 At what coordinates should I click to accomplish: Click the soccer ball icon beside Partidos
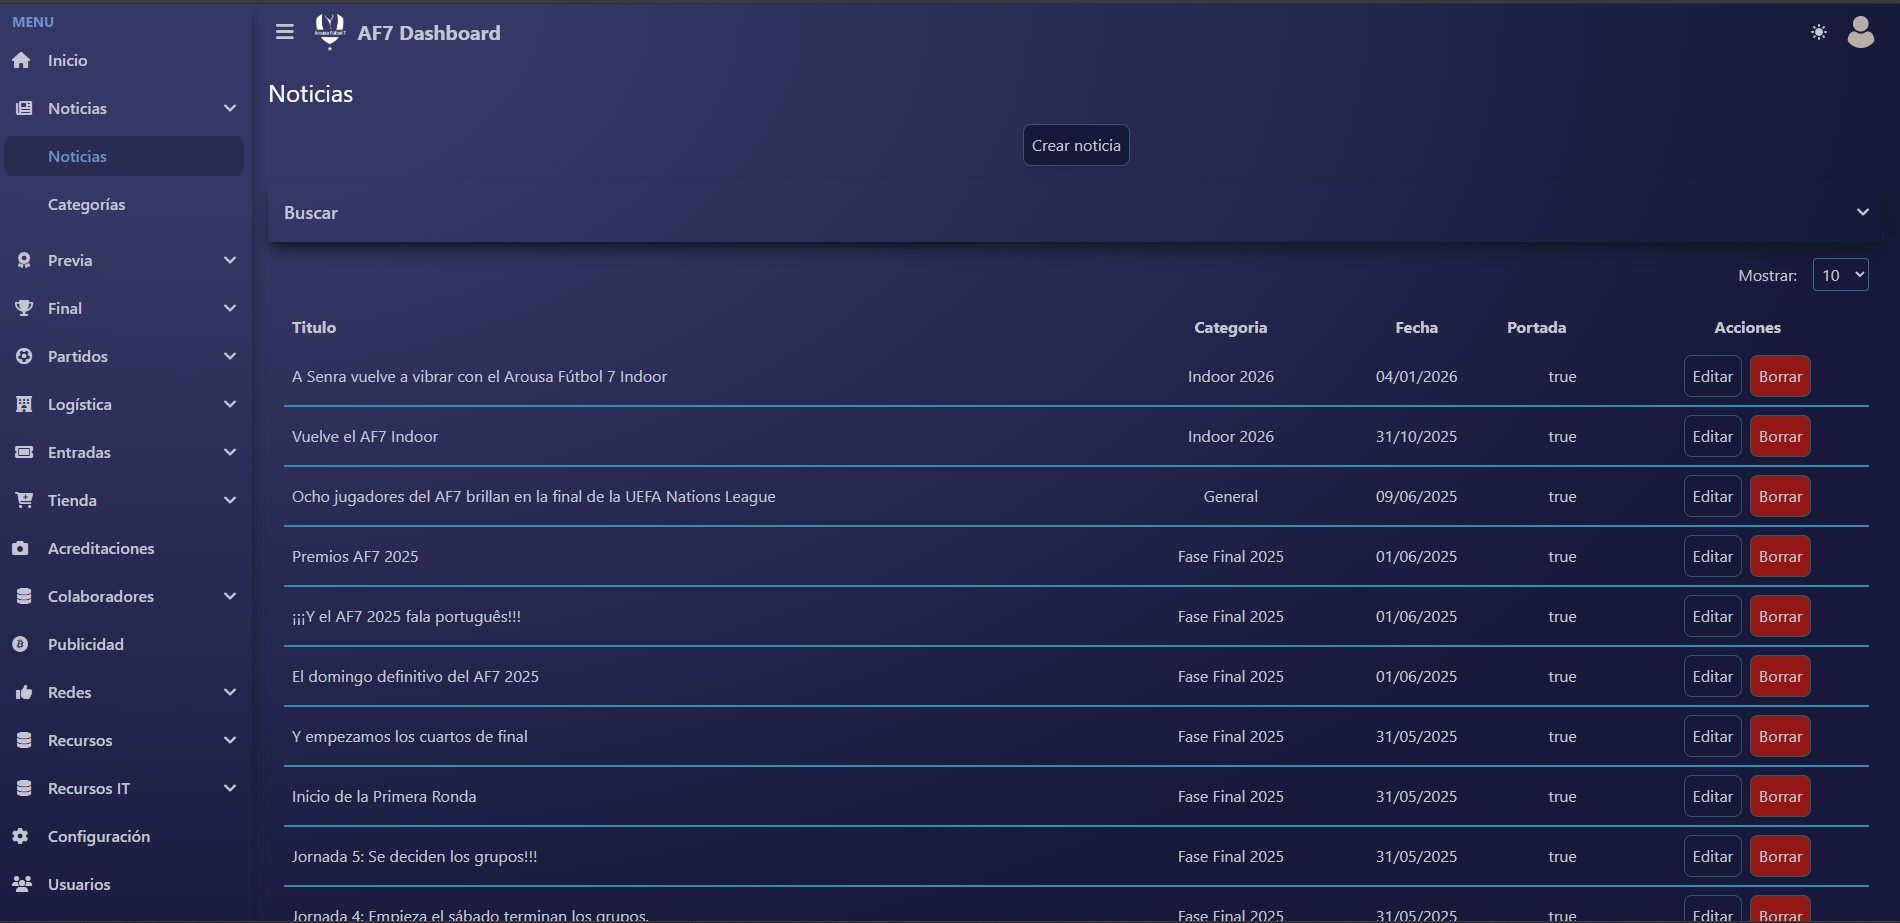24,356
